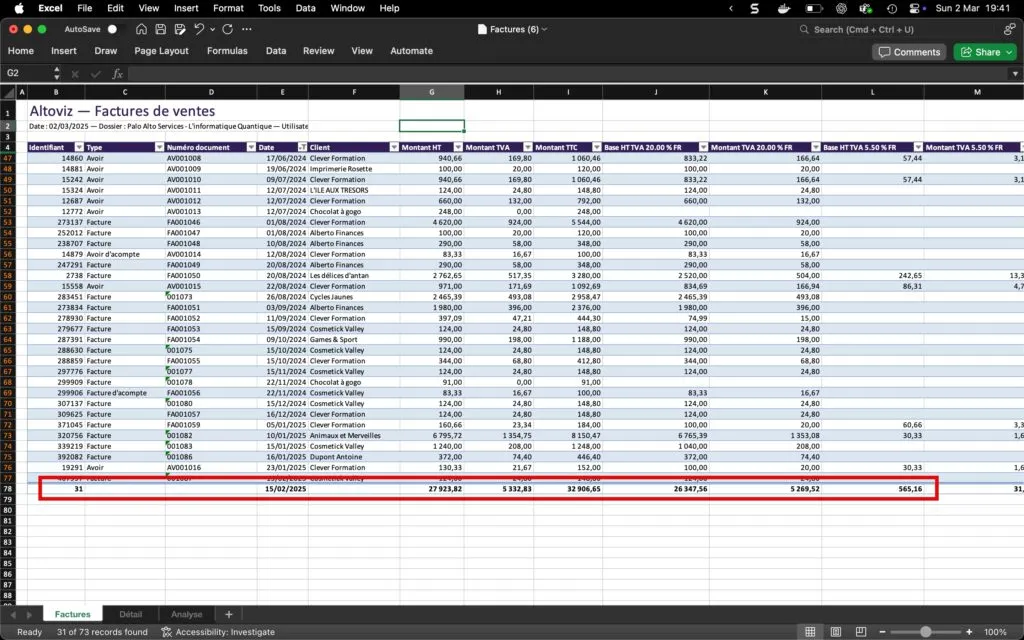The image size is (1024, 640).
Task: Open the Format menu in the menu bar
Action: tap(228, 8)
